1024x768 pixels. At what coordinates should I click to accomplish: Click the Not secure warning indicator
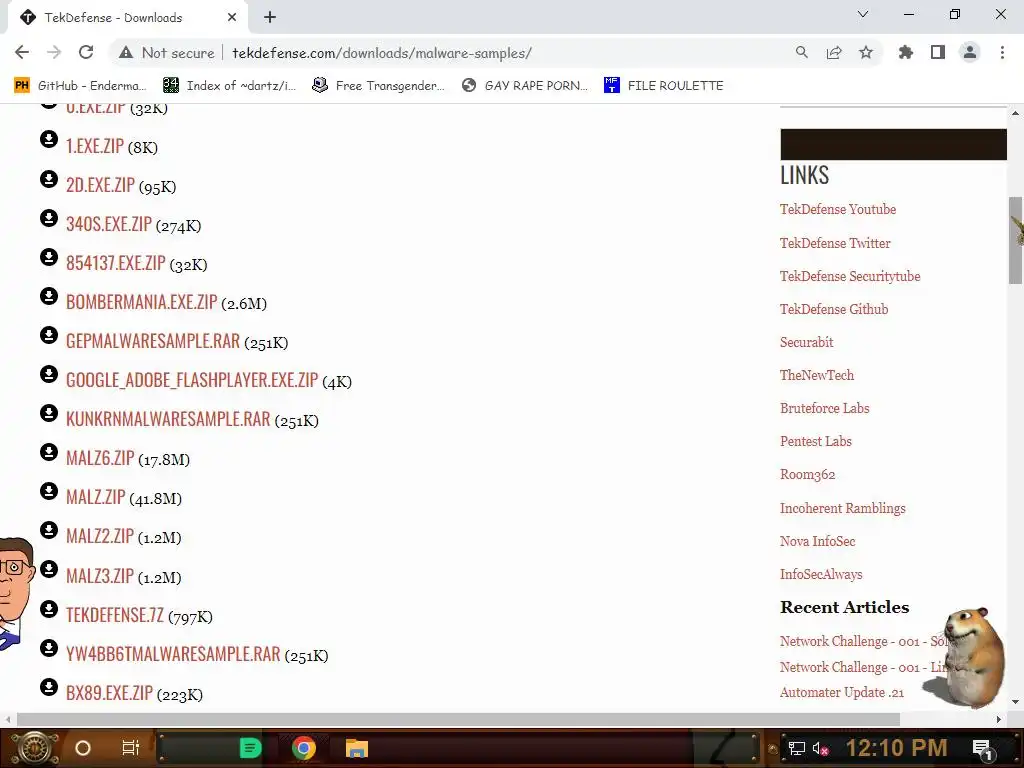167,53
